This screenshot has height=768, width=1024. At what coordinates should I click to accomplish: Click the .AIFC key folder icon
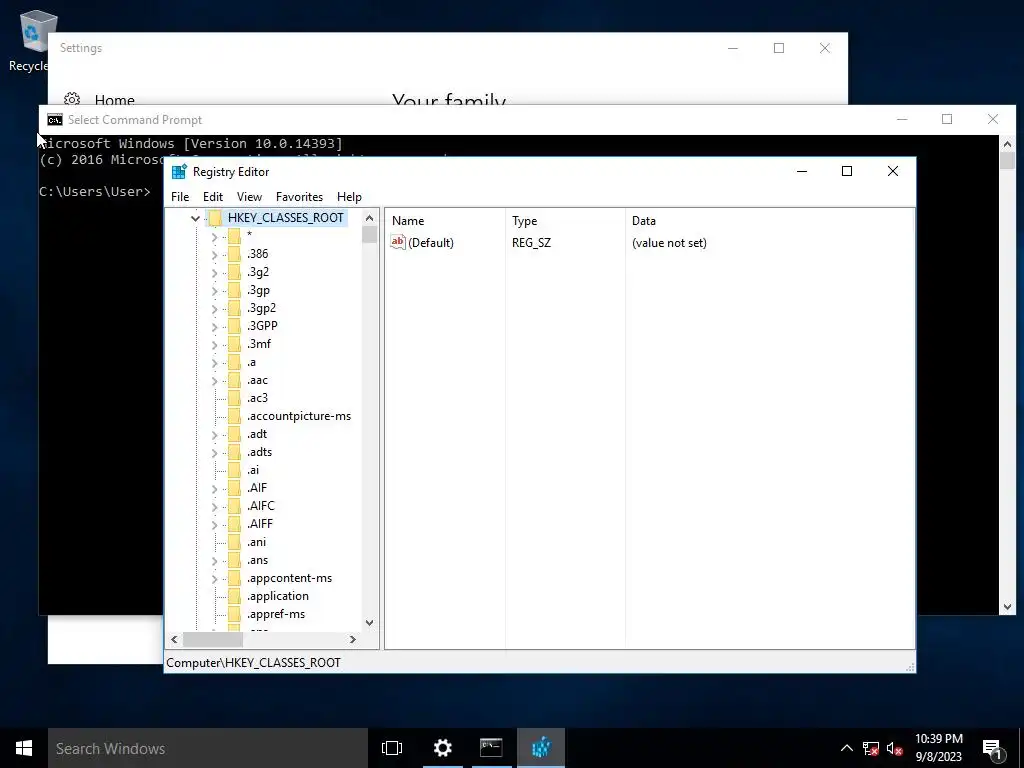[x=234, y=506]
